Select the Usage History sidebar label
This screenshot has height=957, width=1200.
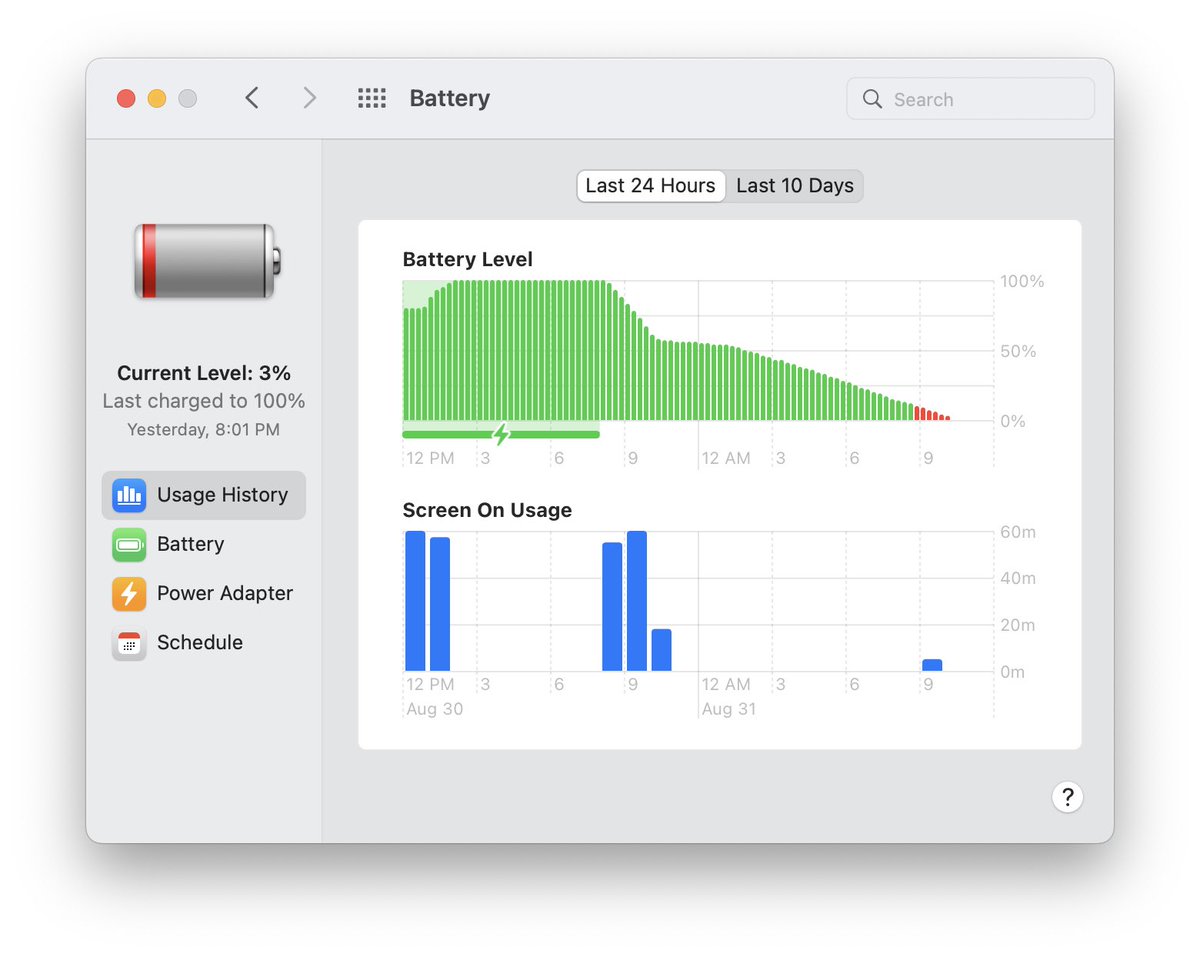tap(222, 495)
